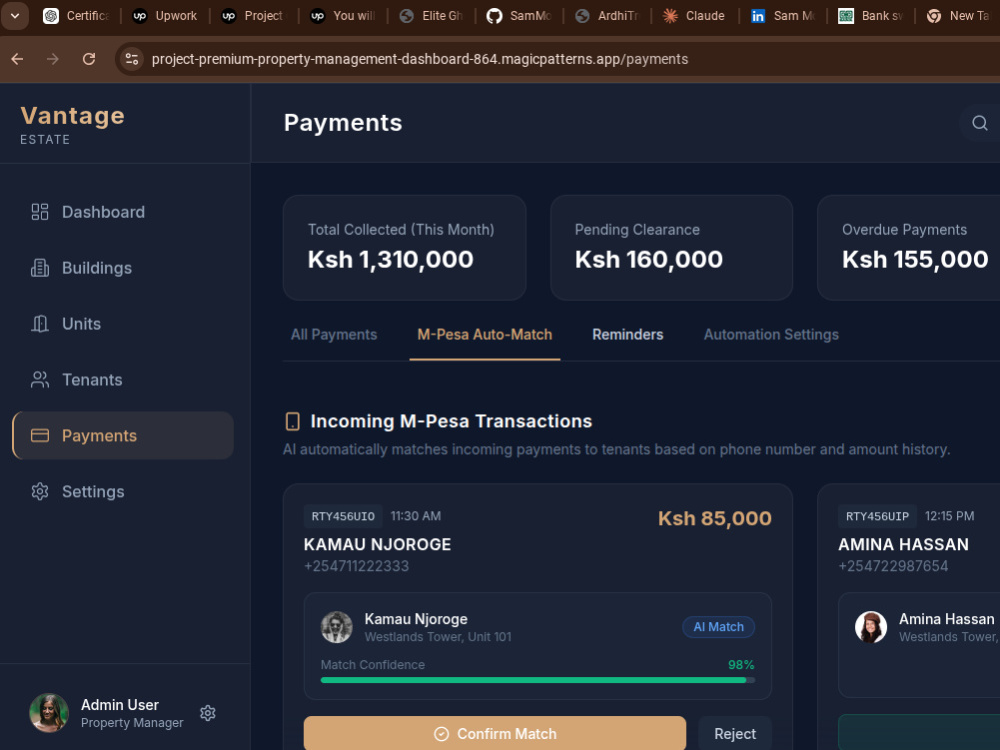
Task: Open the Tenants people icon
Action: (x=40, y=379)
